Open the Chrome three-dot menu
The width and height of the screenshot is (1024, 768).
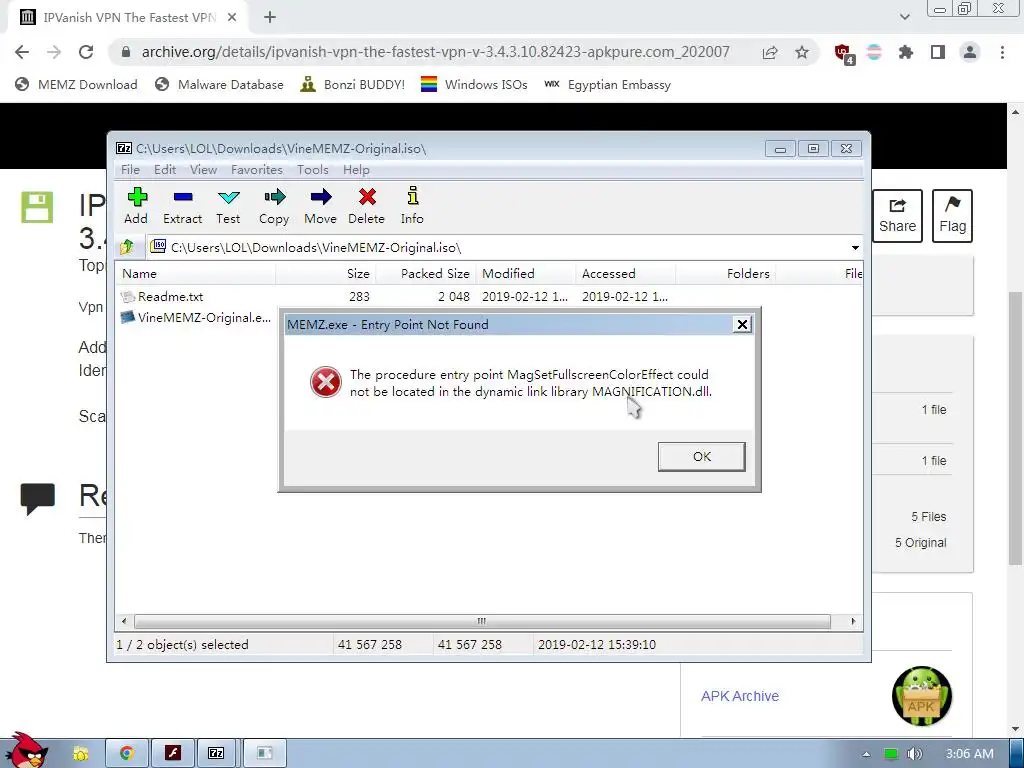pos(1002,52)
